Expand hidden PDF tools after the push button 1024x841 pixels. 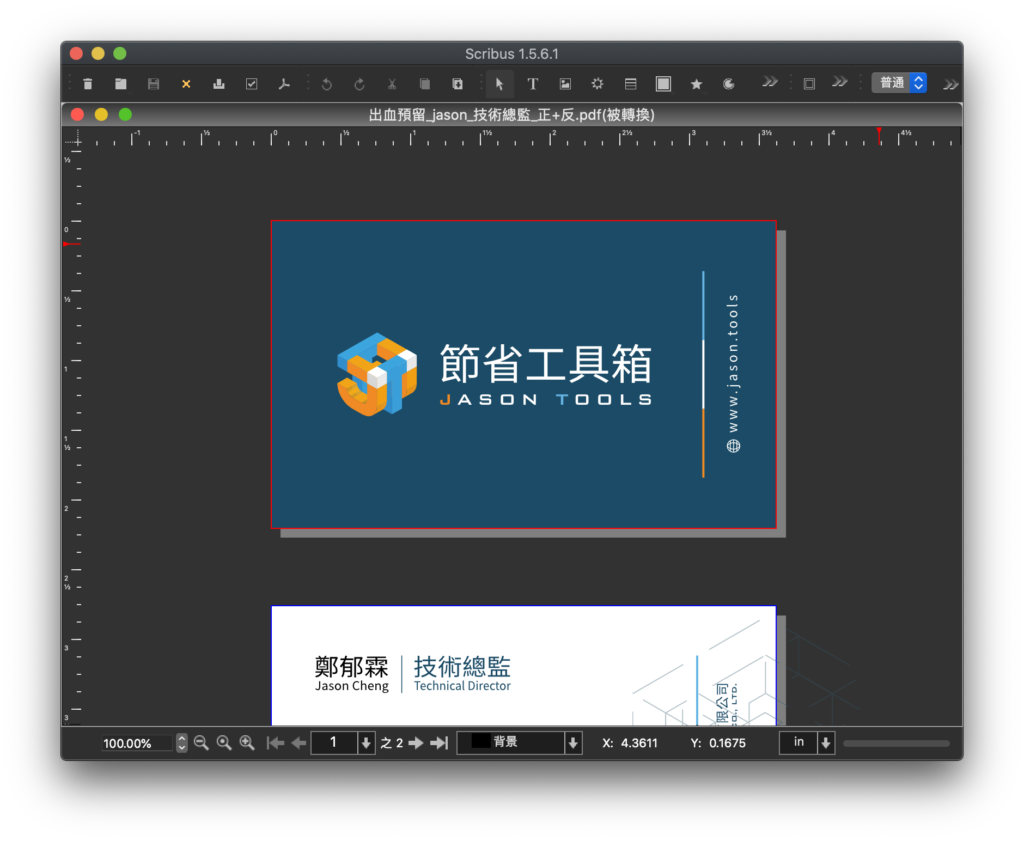(840, 82)
